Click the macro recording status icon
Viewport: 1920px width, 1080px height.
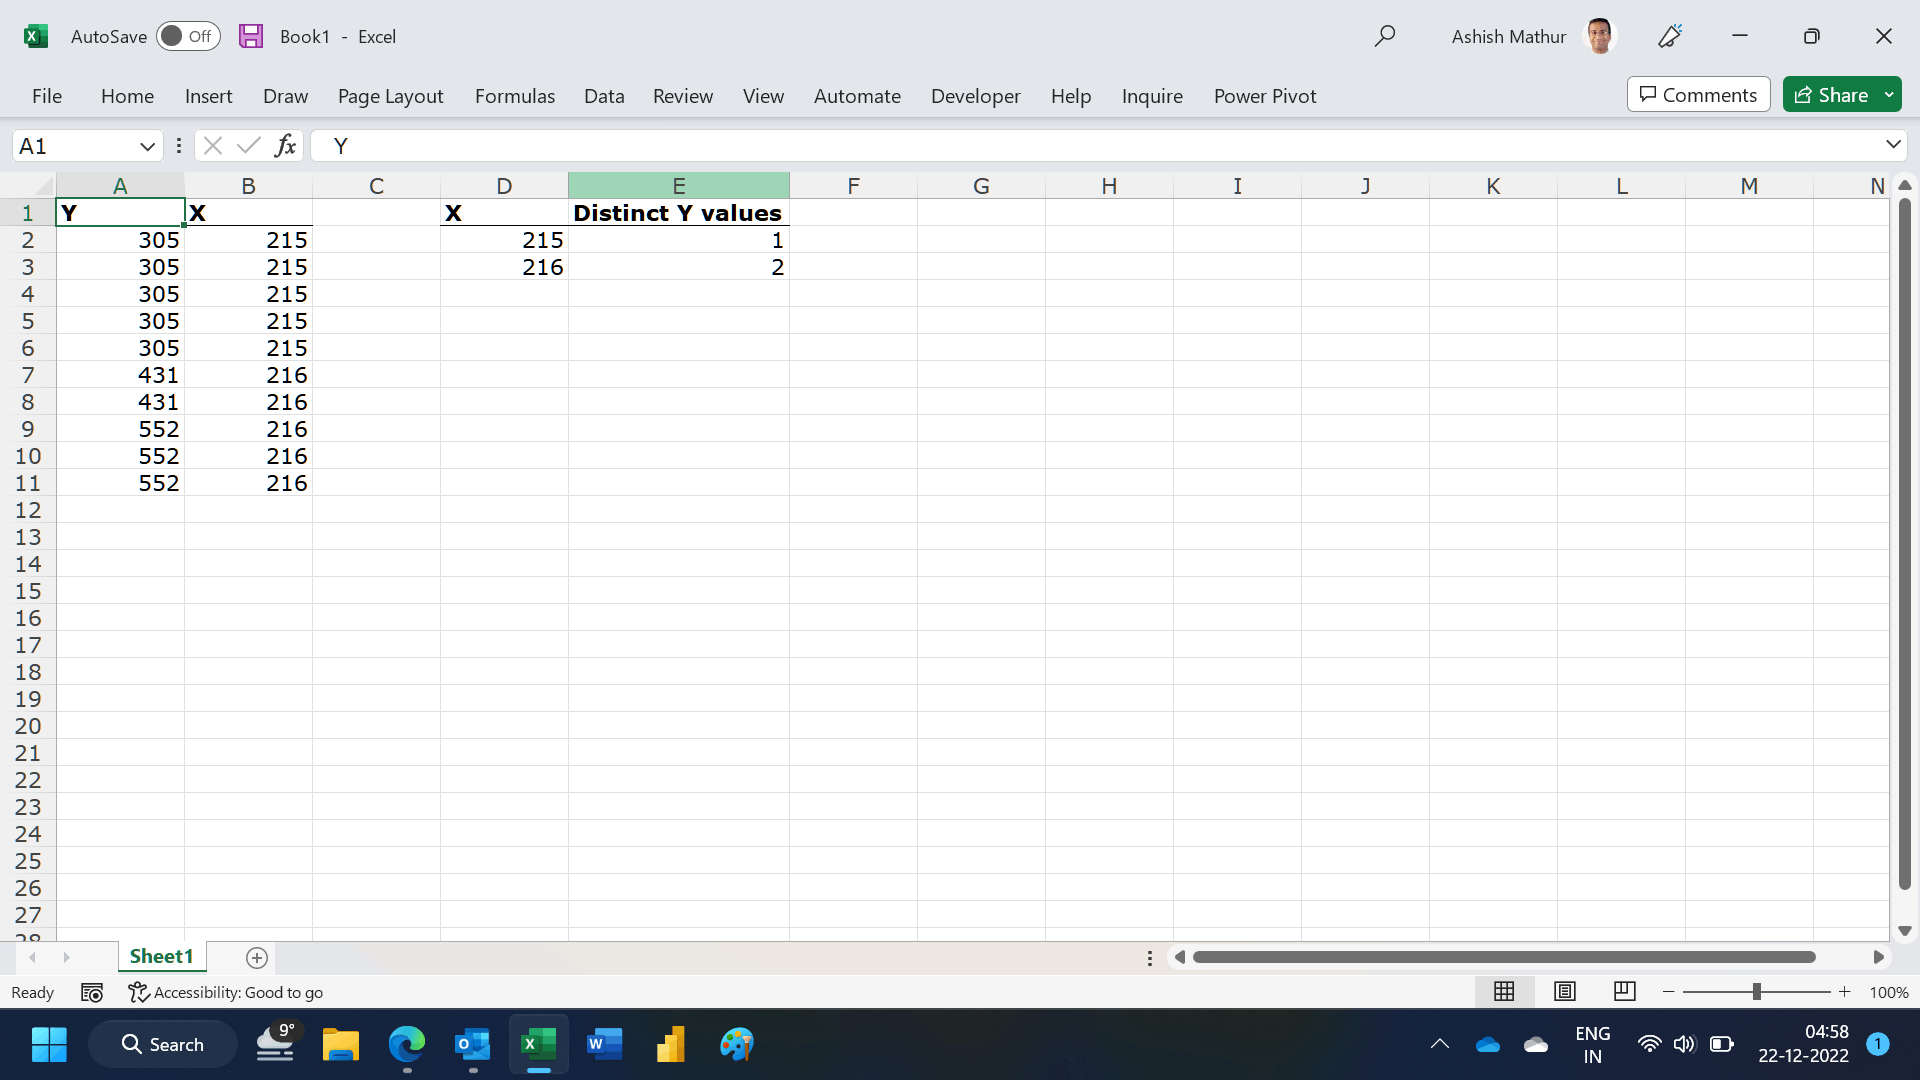tap(92, 992)
